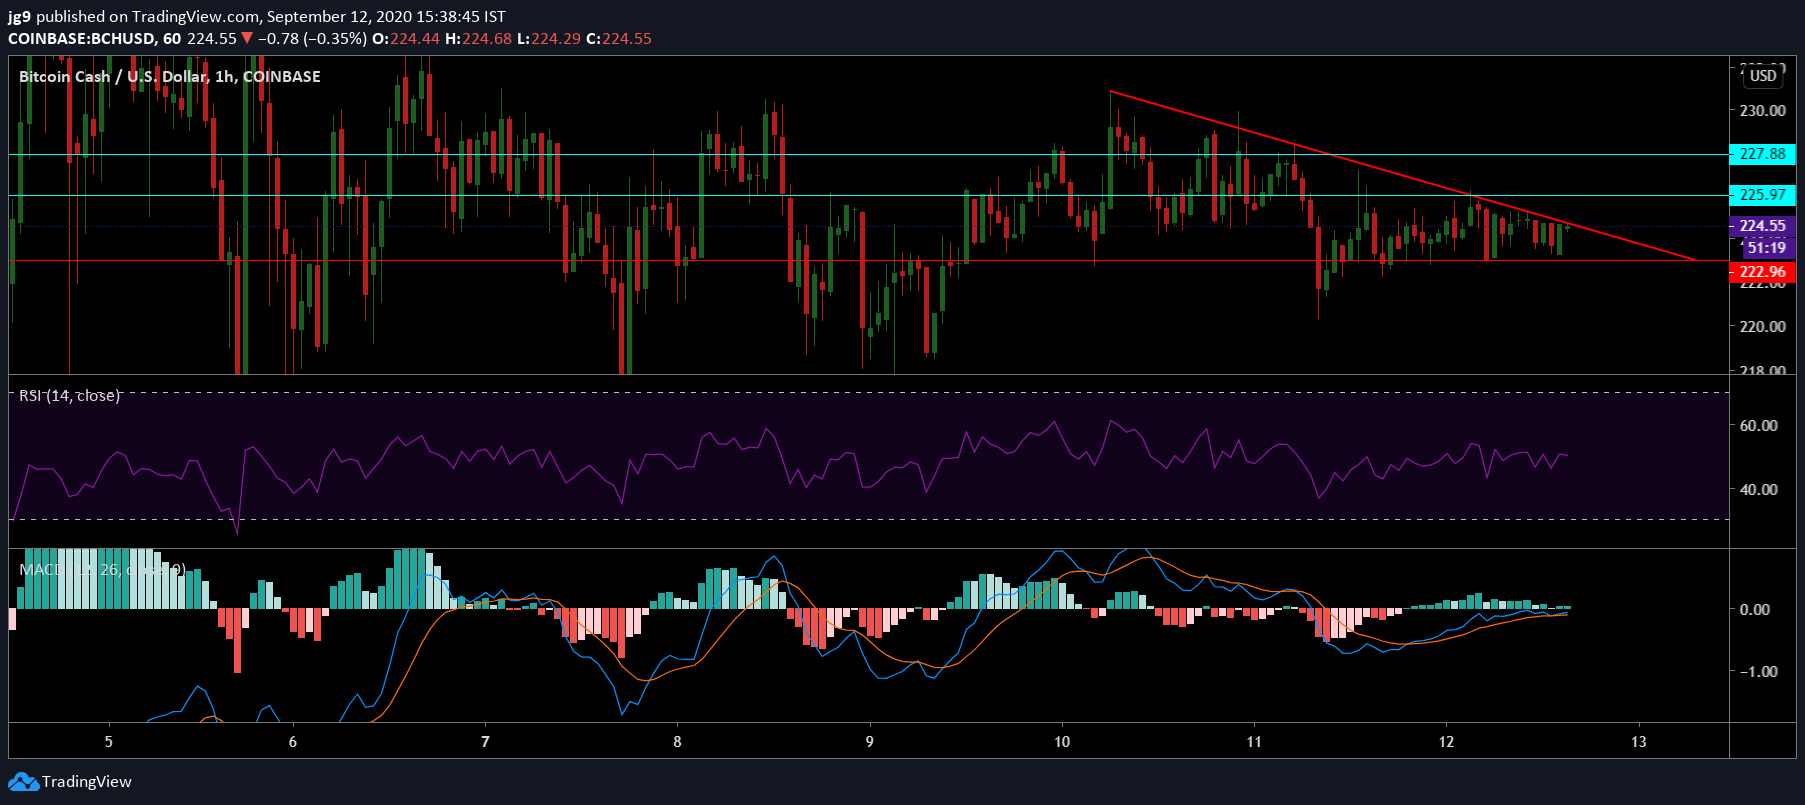Click the 220.00 price axis value
The width and height of the screenshot is (1805, 805).
coord(1762,326)
